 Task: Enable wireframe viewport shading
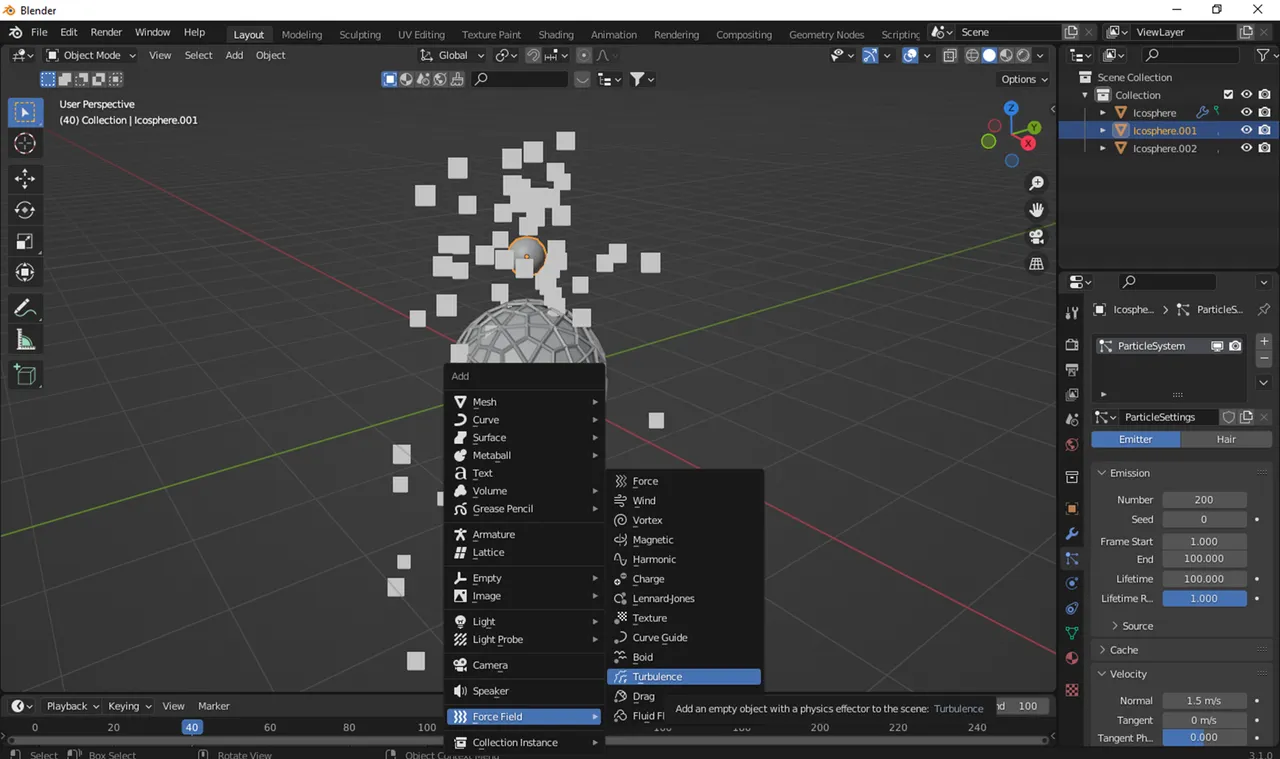(972, 55)
